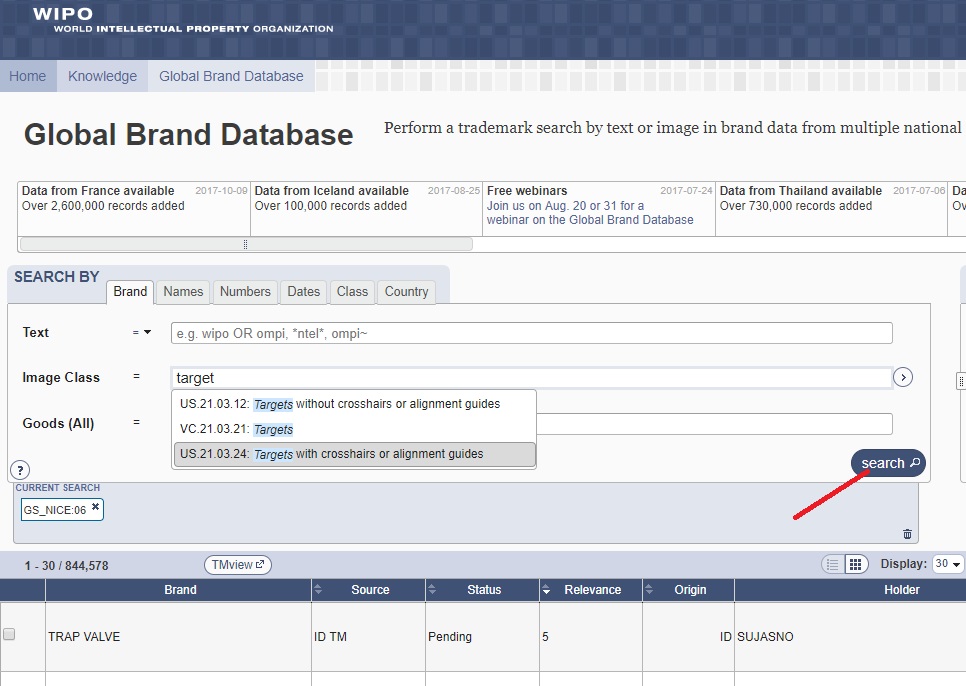
Task: Open the TMview external link
Action: click(x=238, y=565)
